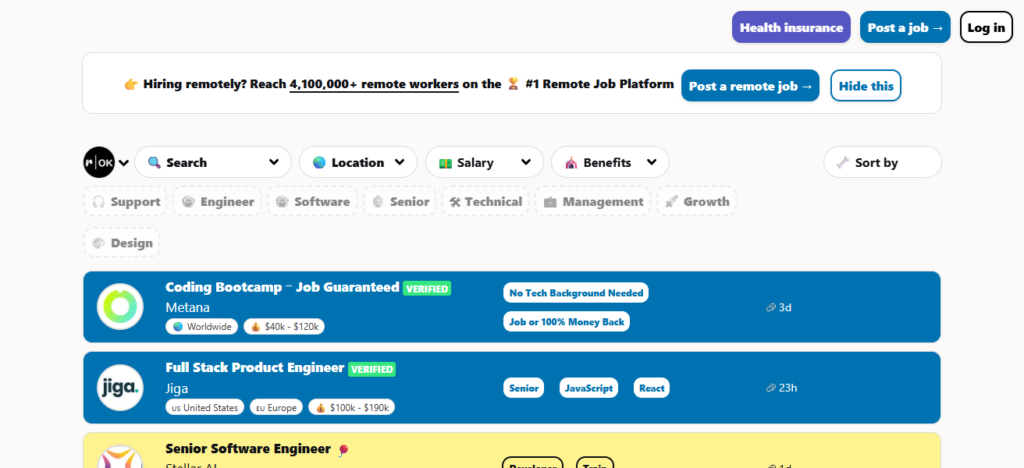Click the pointing hand icon in hiring banner

[131, 84]
